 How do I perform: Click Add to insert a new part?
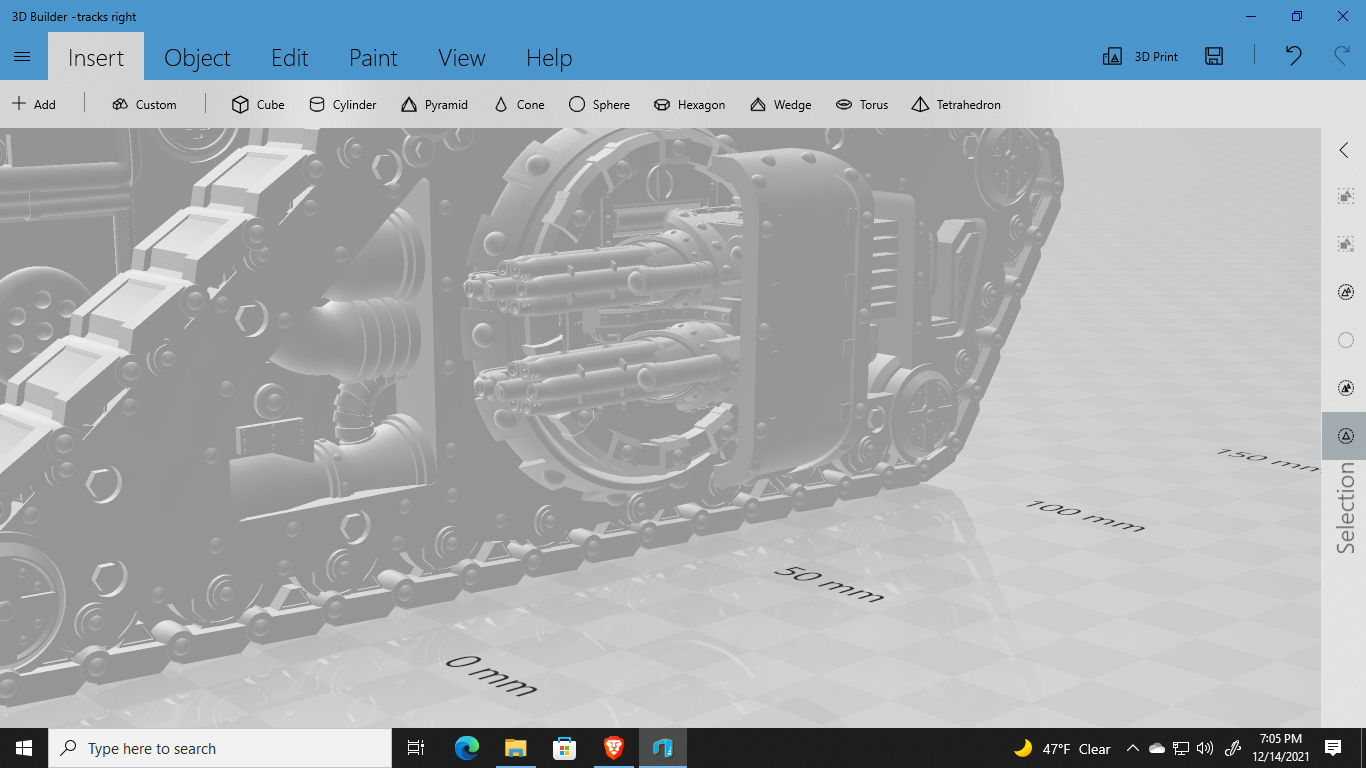click(33, 104)
